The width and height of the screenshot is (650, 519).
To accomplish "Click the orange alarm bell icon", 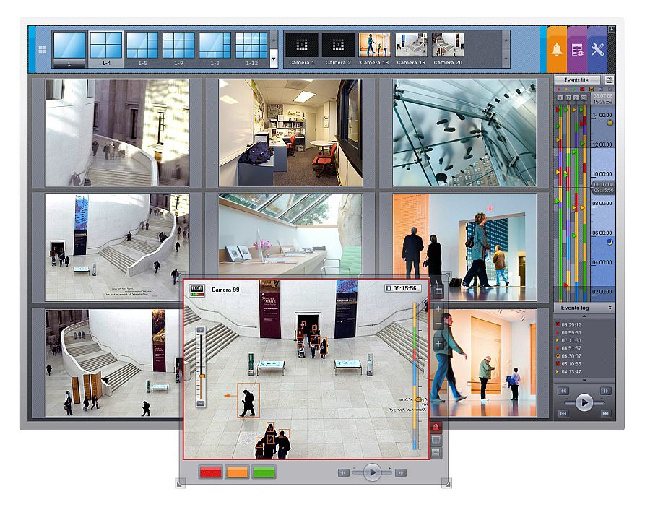I will [557, 49].
